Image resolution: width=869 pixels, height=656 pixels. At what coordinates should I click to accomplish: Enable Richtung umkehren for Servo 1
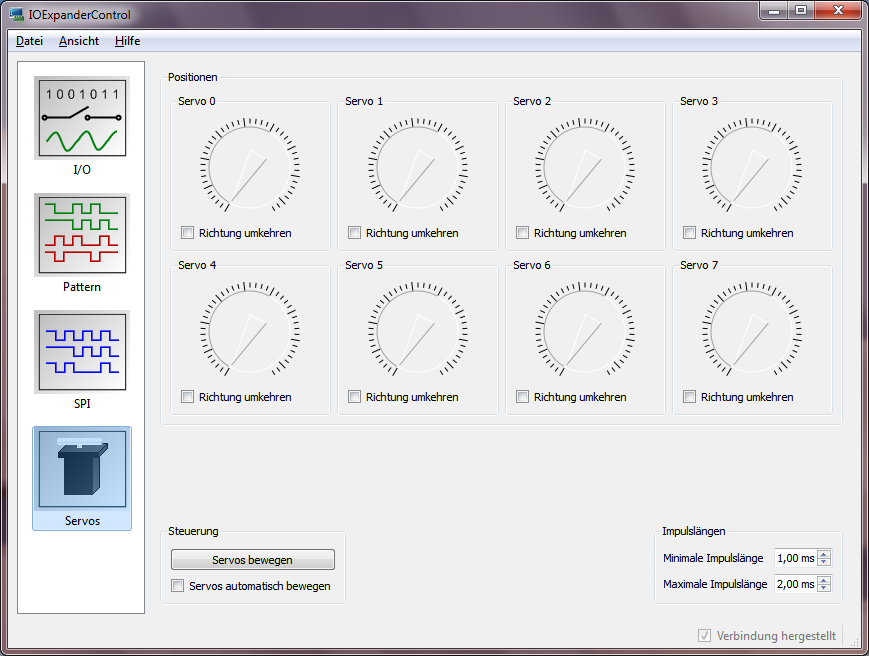point(355,233)
